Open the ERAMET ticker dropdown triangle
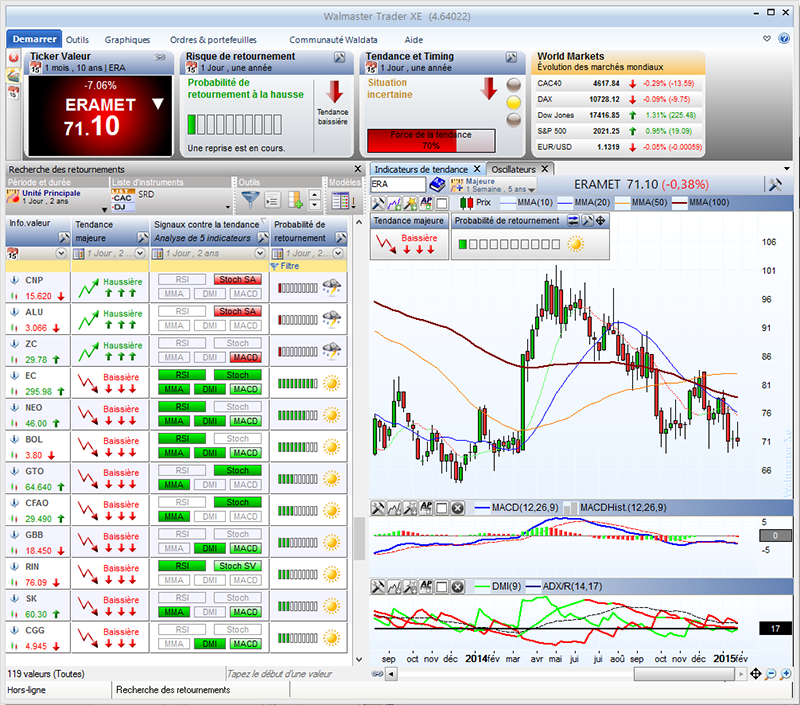The width and height of the screenshot is (800, 705). 158,104
